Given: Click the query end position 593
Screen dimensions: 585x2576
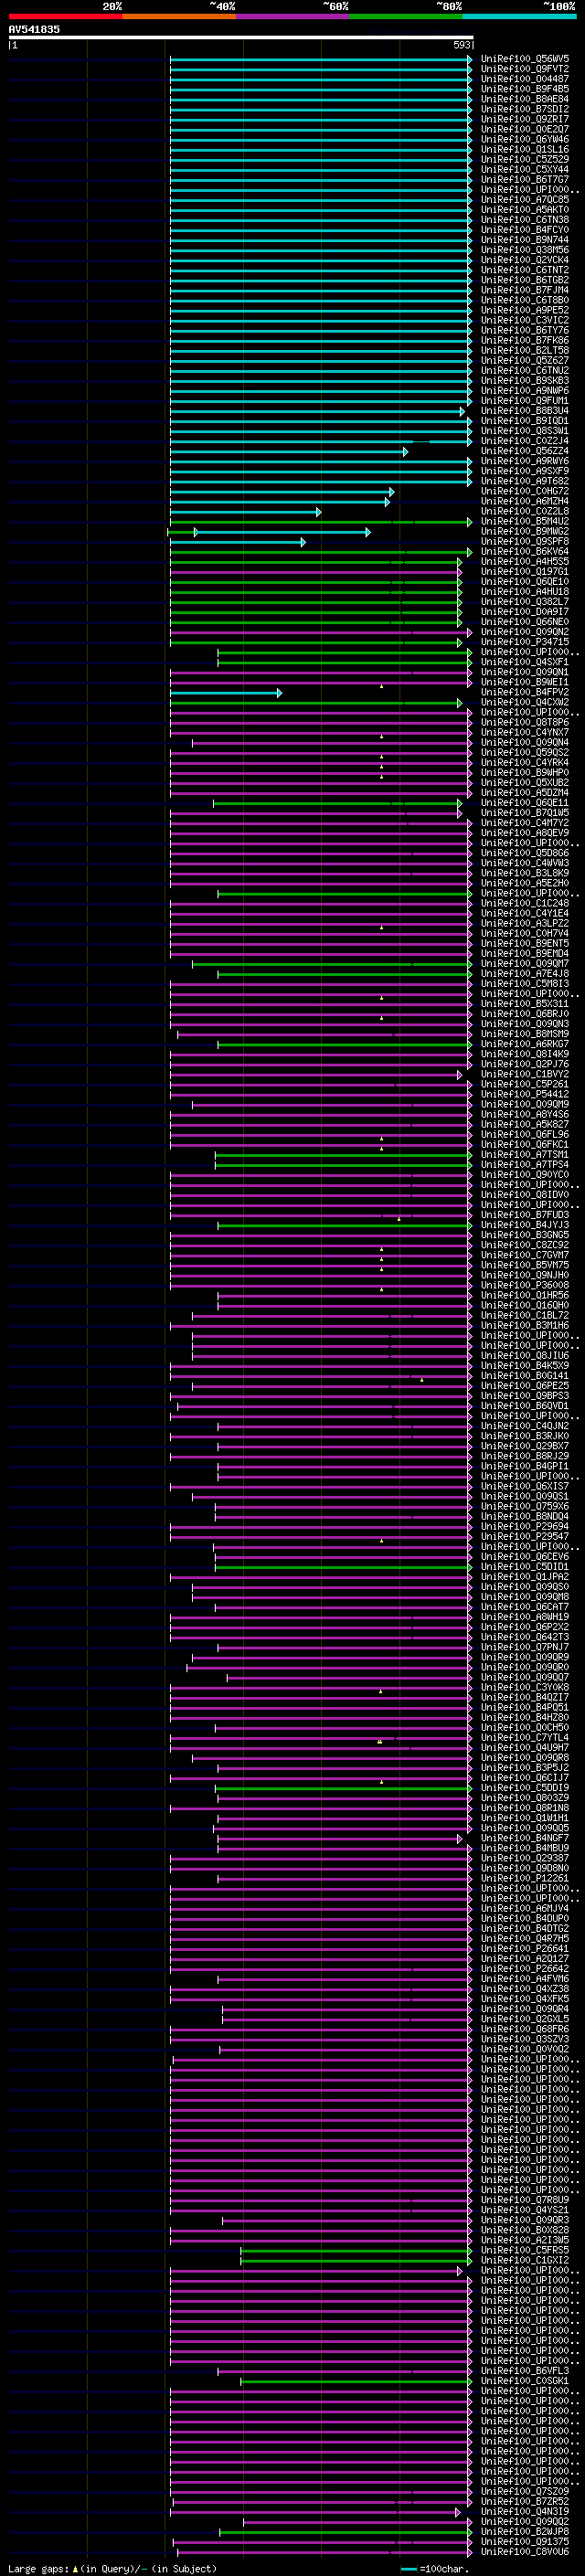Looking at the screenshot, I should click(462, 45).
